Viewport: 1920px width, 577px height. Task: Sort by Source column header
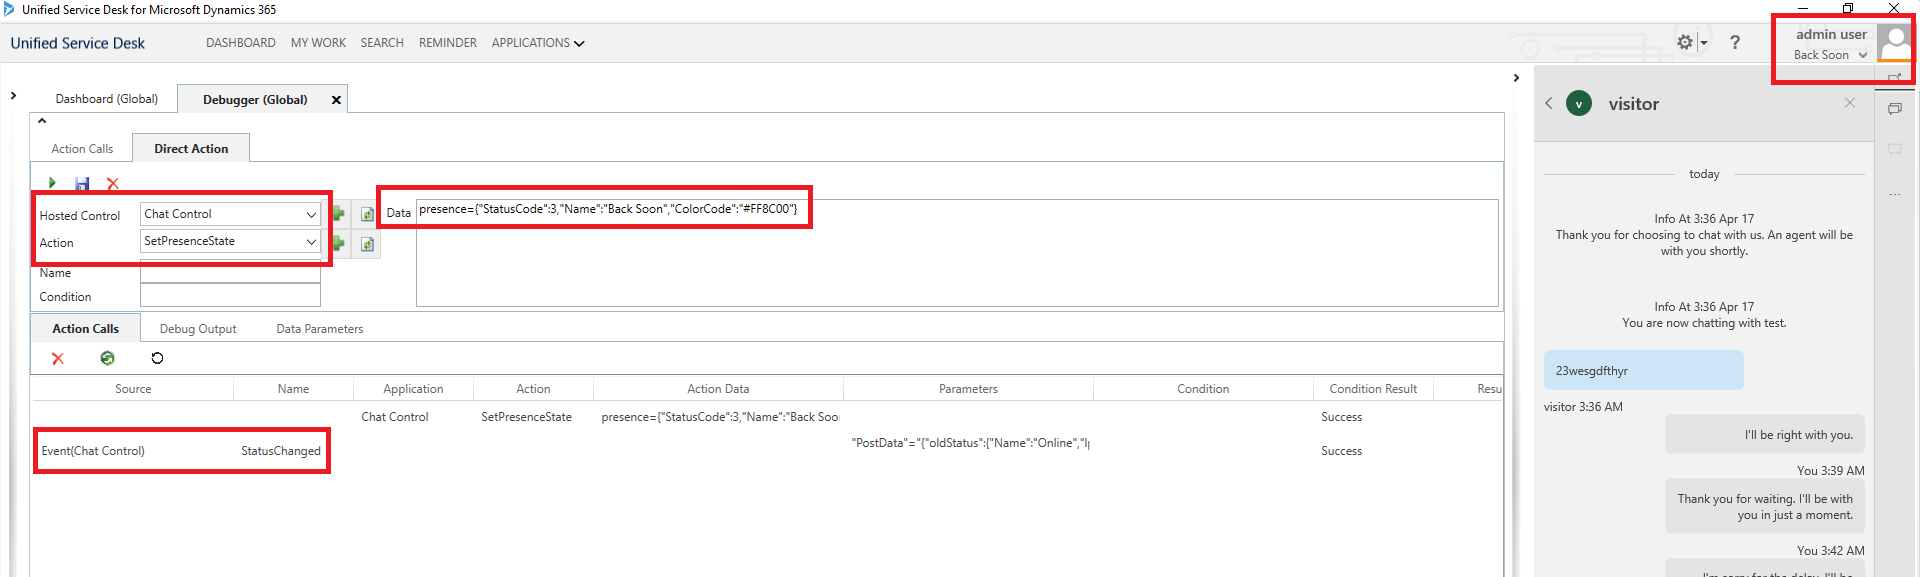pos(133,389)
